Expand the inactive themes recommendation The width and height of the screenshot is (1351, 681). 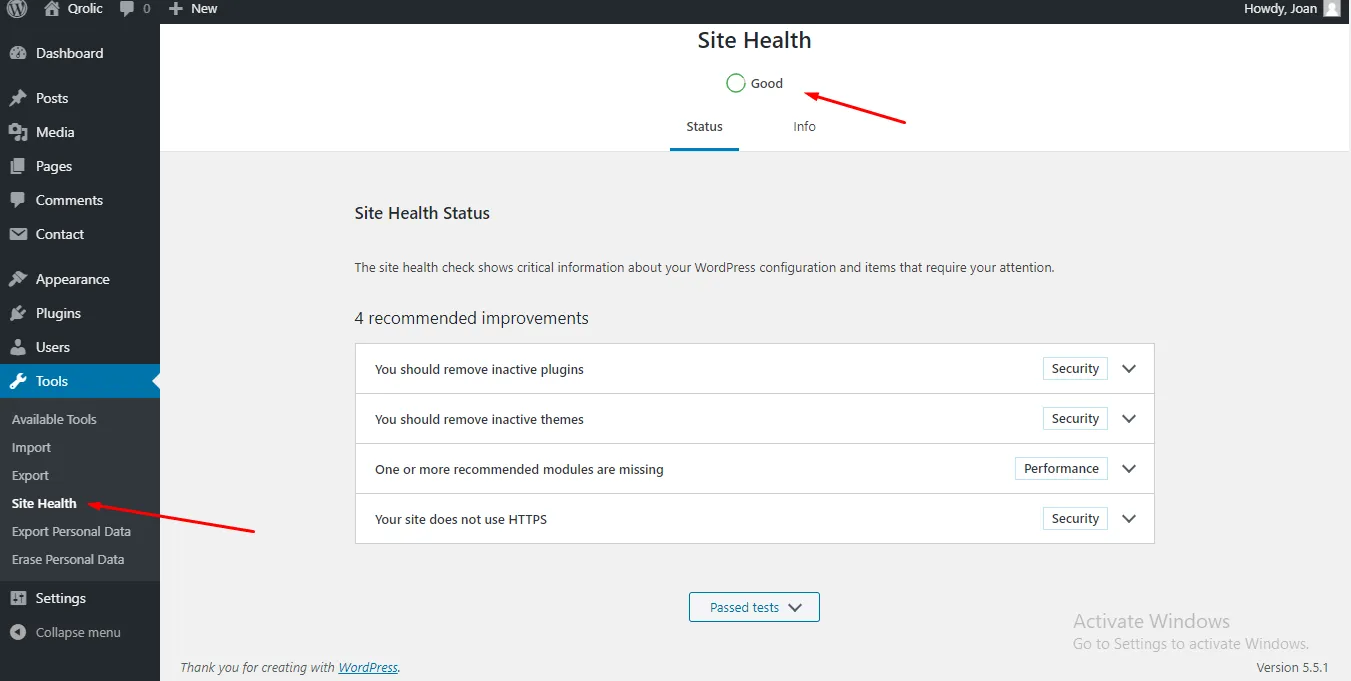tap(1129, 419)
